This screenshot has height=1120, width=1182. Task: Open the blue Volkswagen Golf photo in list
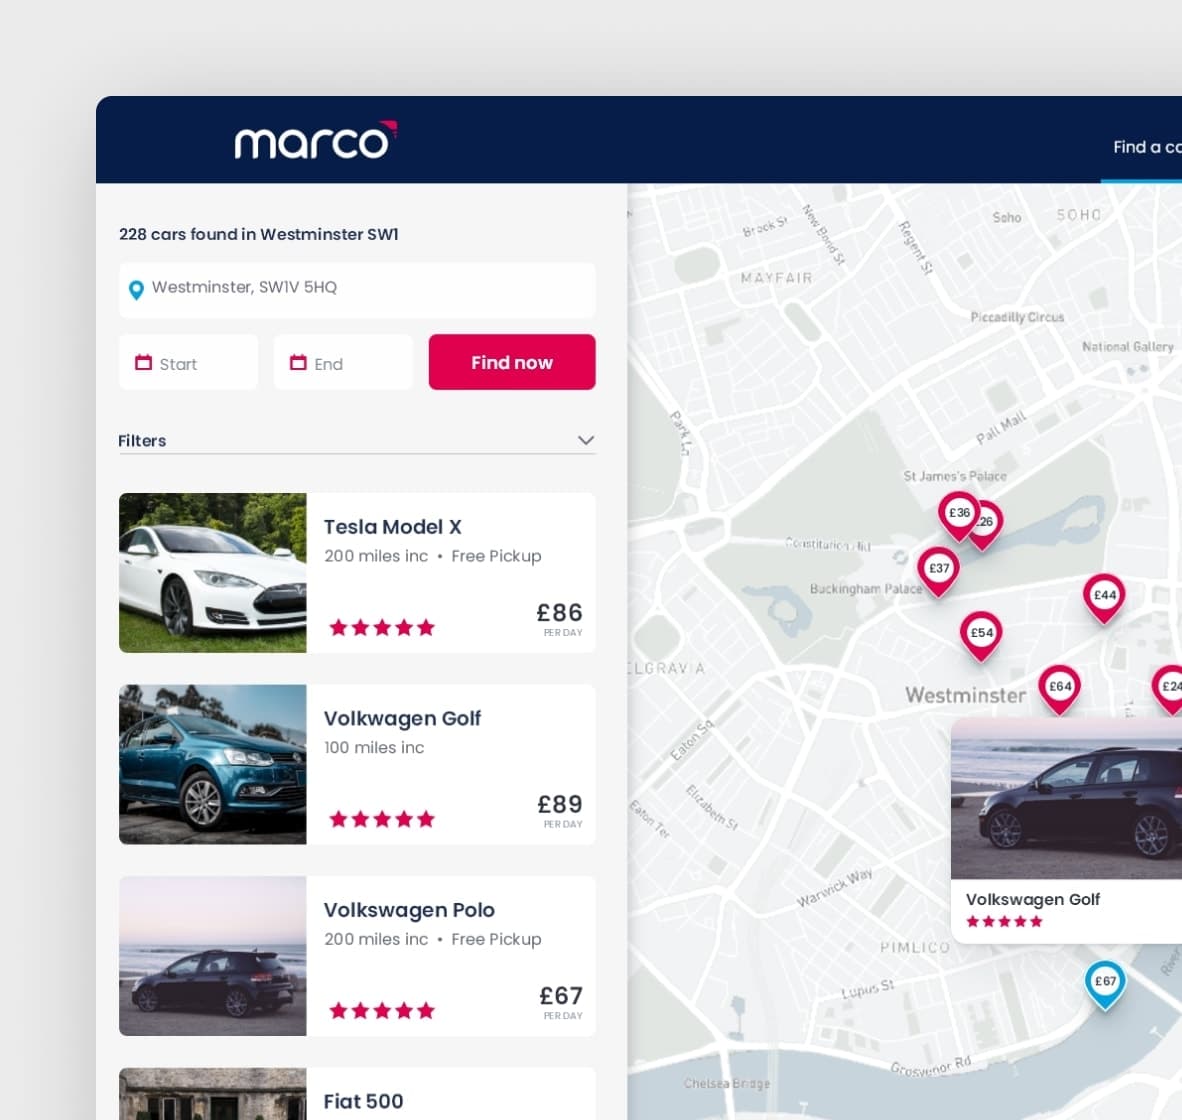[213, 764]
